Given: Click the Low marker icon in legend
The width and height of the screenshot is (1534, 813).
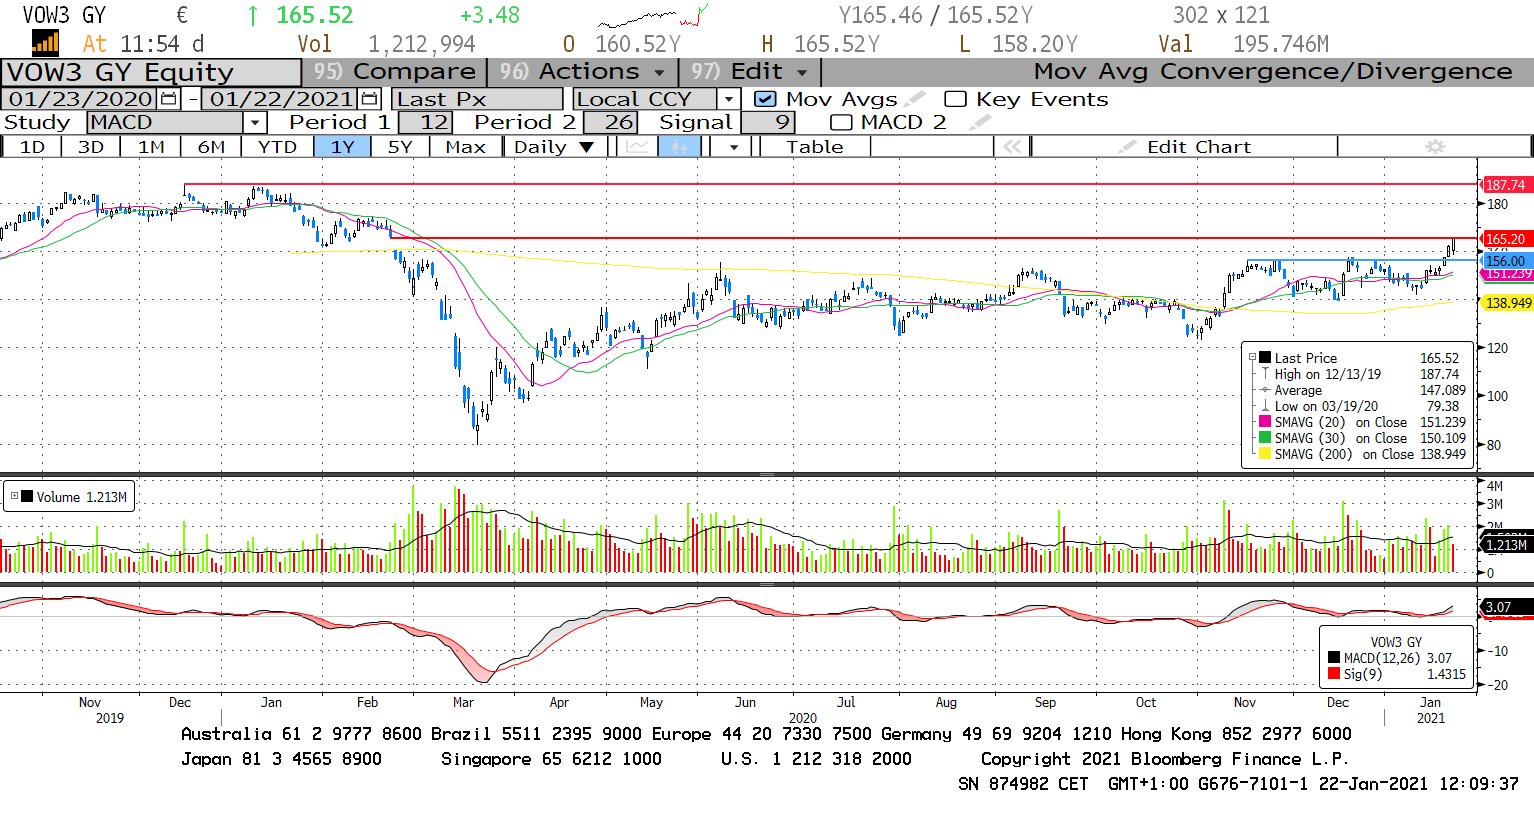Looking at the screenshot, I should 1265,406.
